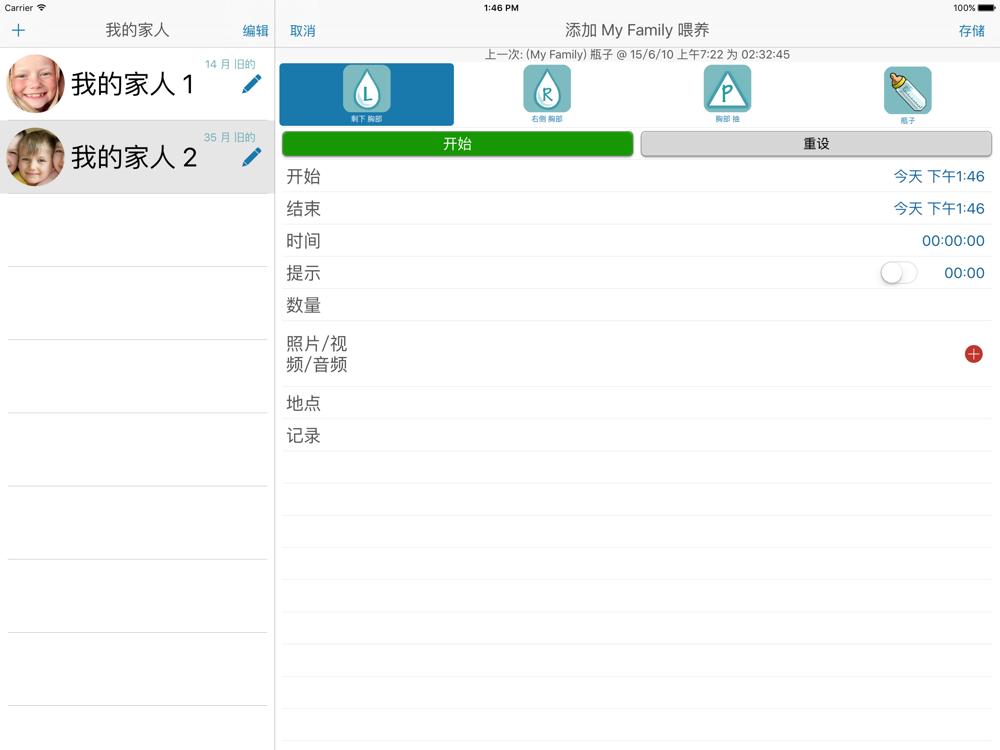Edit 我的家人 1 with pencil icon
The image size is (1000, 750).
(252, 84)
